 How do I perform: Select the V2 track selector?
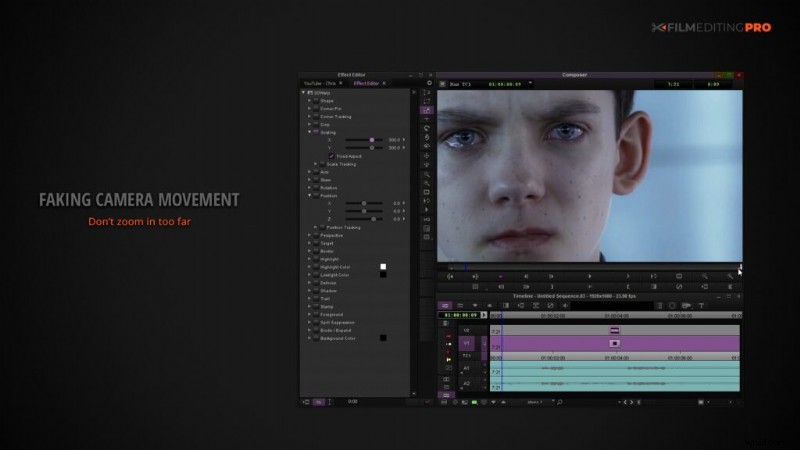466,331
